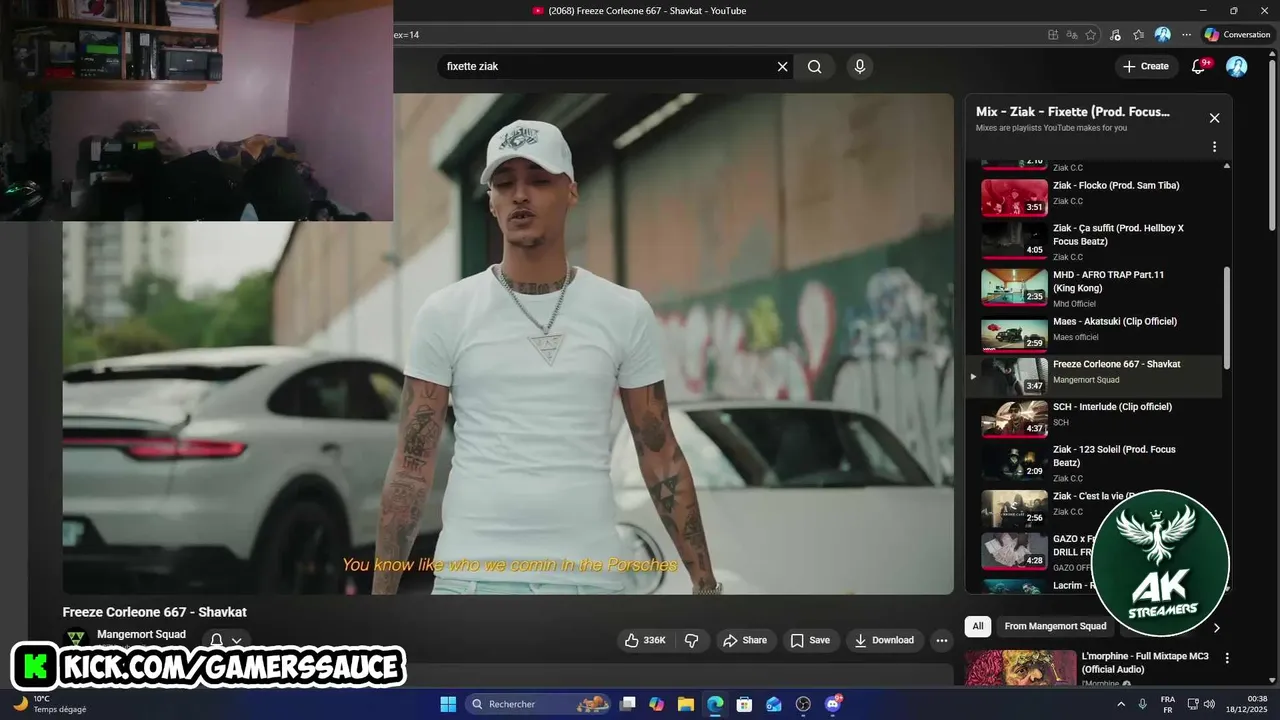The width and height of the screenshot is (1280, 720).
Task: Open the Ziak - C'est la vie thumbnail
Action: pyautogui.click(x=1014, y=508)
